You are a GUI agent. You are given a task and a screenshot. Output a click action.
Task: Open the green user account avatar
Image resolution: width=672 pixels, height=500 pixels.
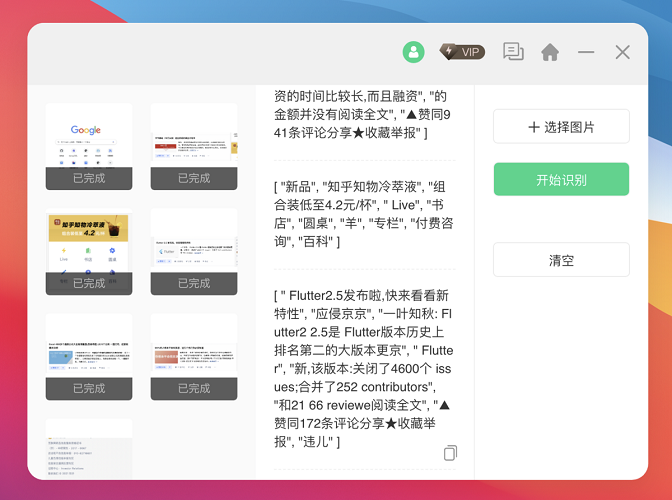[413, 52]
